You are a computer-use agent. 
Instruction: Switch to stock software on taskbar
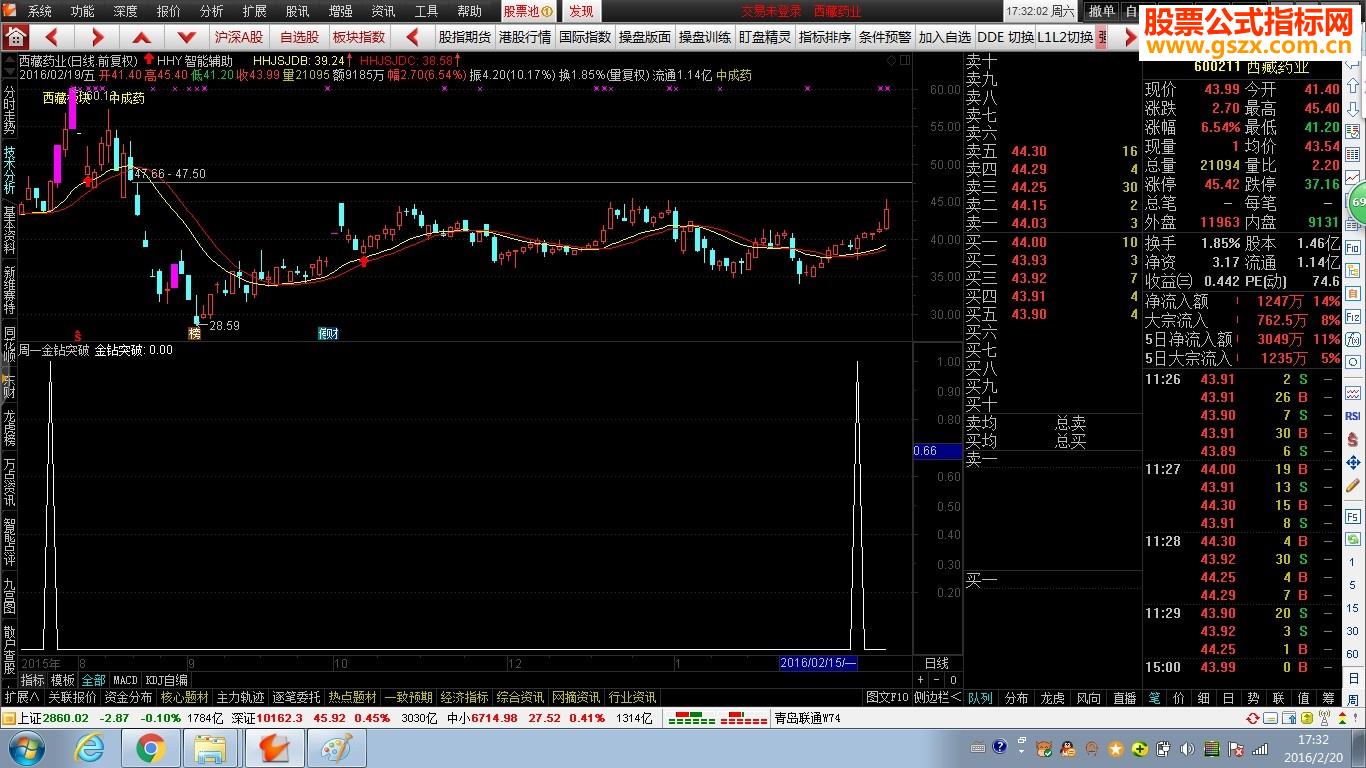click(x=274, y=747)
